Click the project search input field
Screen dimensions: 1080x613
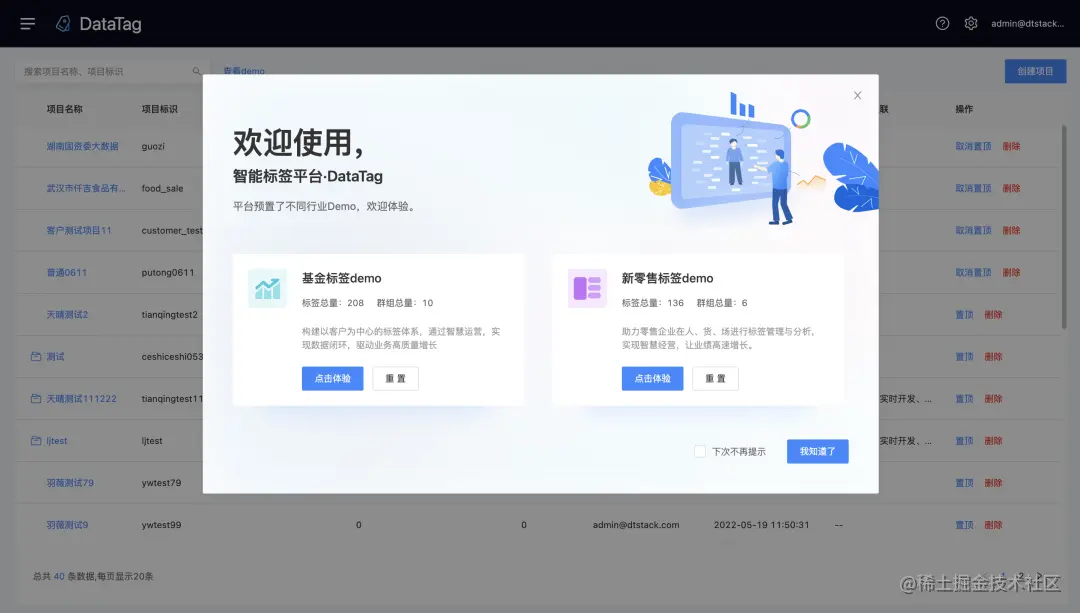click(x=110, y=72)
